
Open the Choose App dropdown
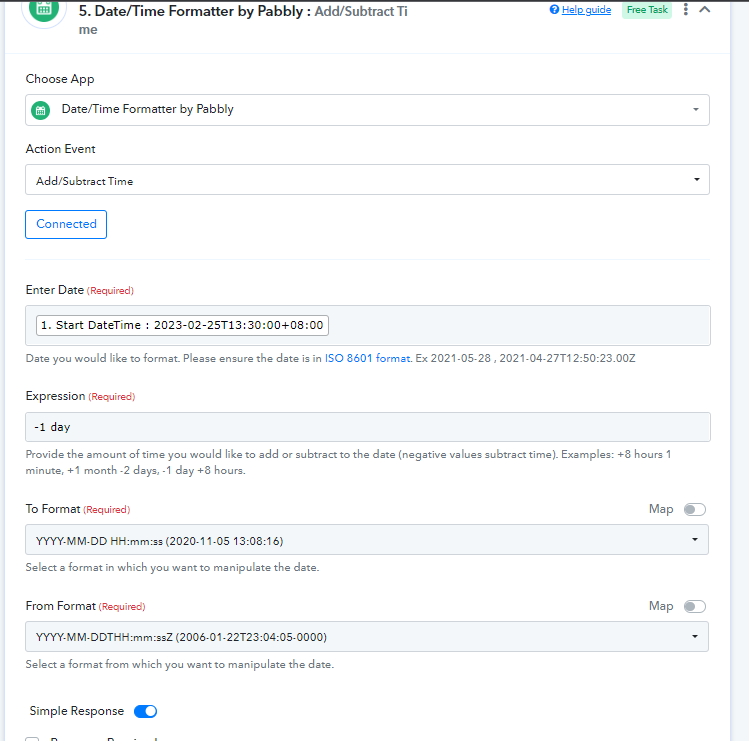pos(367,110)
